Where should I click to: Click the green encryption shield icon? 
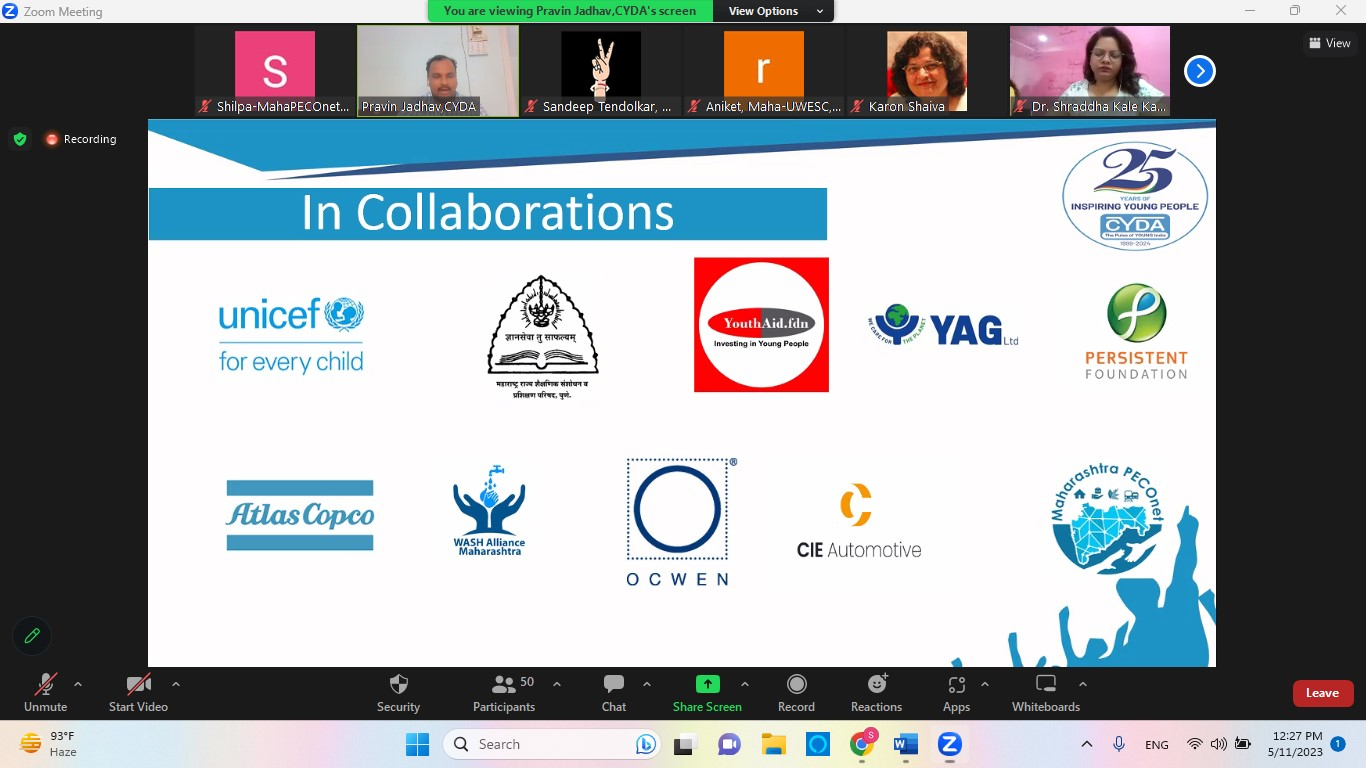pyautogui.click(x=20, y=139)
